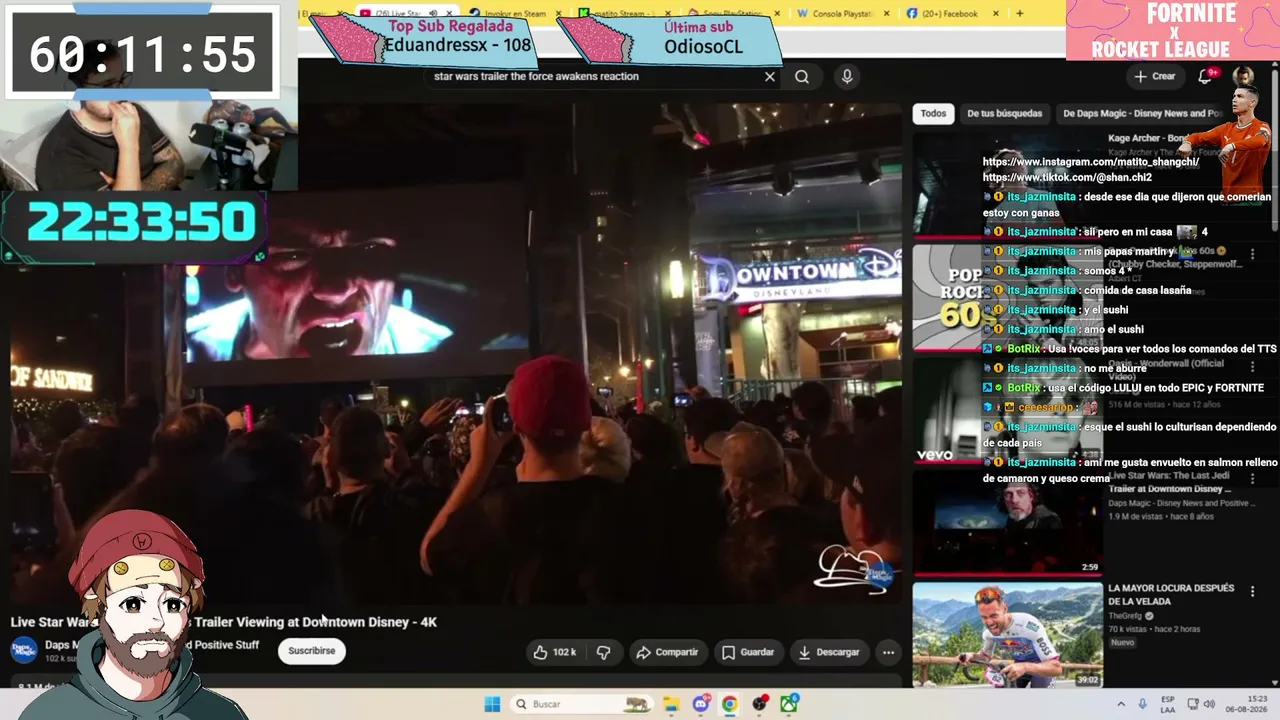This screenshot has width=1280, height=720.
Task: Click the Compartir share button
Action: point(667,652)
